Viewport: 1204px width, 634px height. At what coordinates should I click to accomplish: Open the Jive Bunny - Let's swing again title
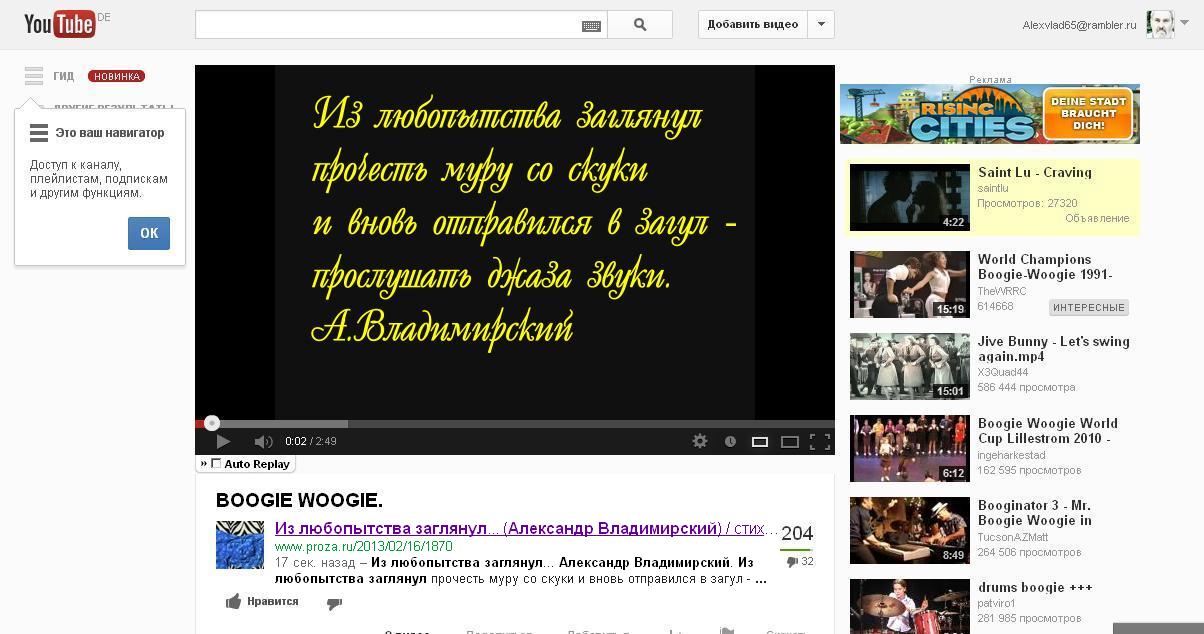(1054, 349)
